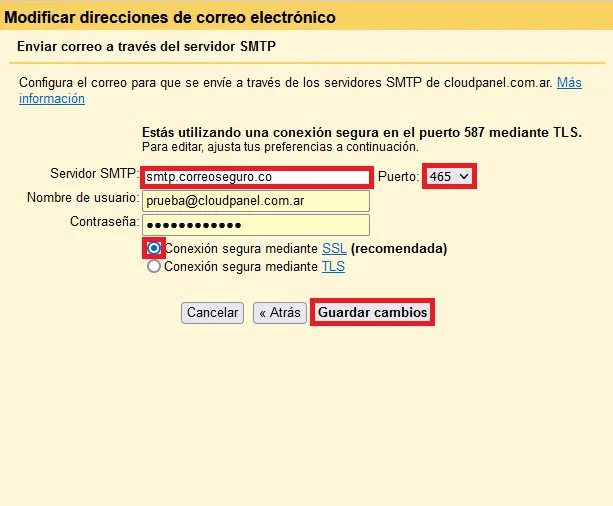Click the Cancelar button
Viewport: 613px width, 506px height.
point(212,313)
